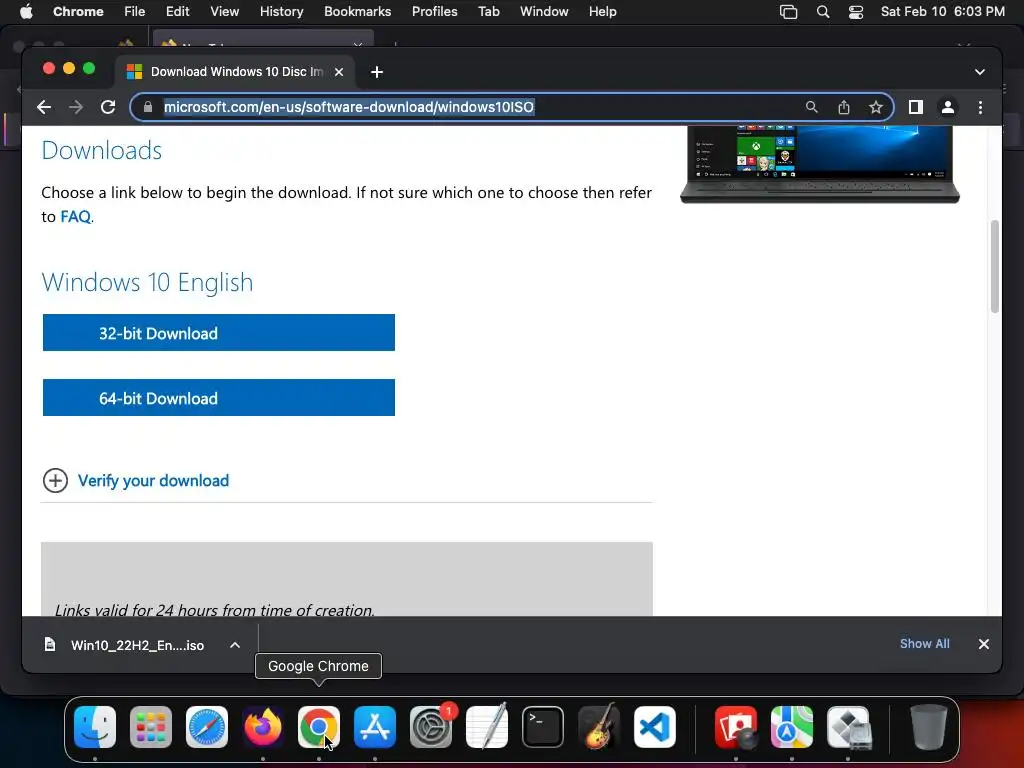This screenshot has height=768, width=1024.
Task: Open a new tab with the plus button
Action: pyautogui.click(x=377, y=72)
